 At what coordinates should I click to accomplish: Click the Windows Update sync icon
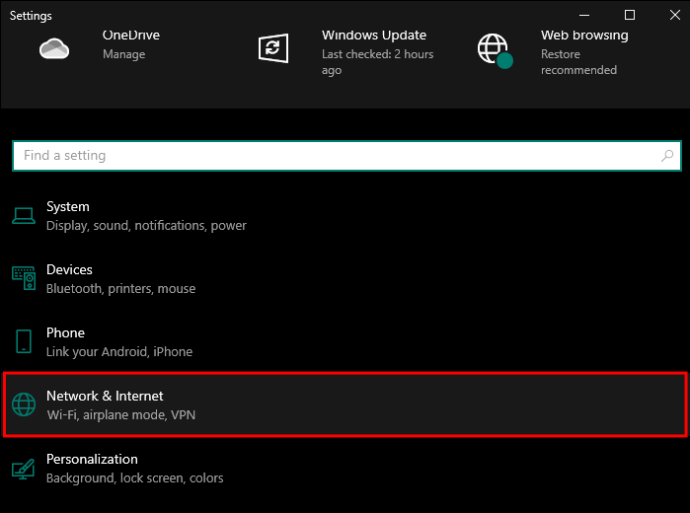273,48
